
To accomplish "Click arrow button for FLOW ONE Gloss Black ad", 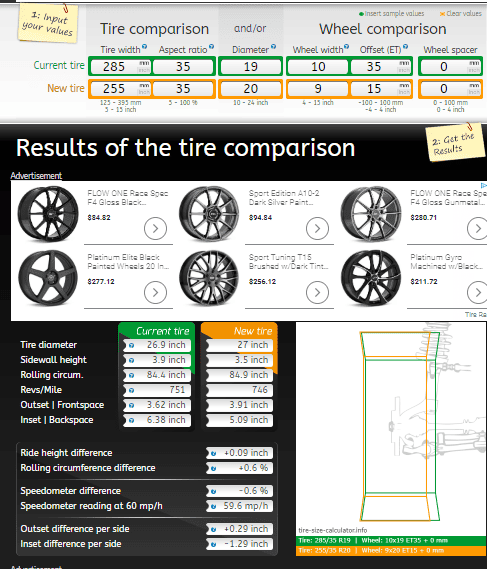I will click(x=155, y=229).
